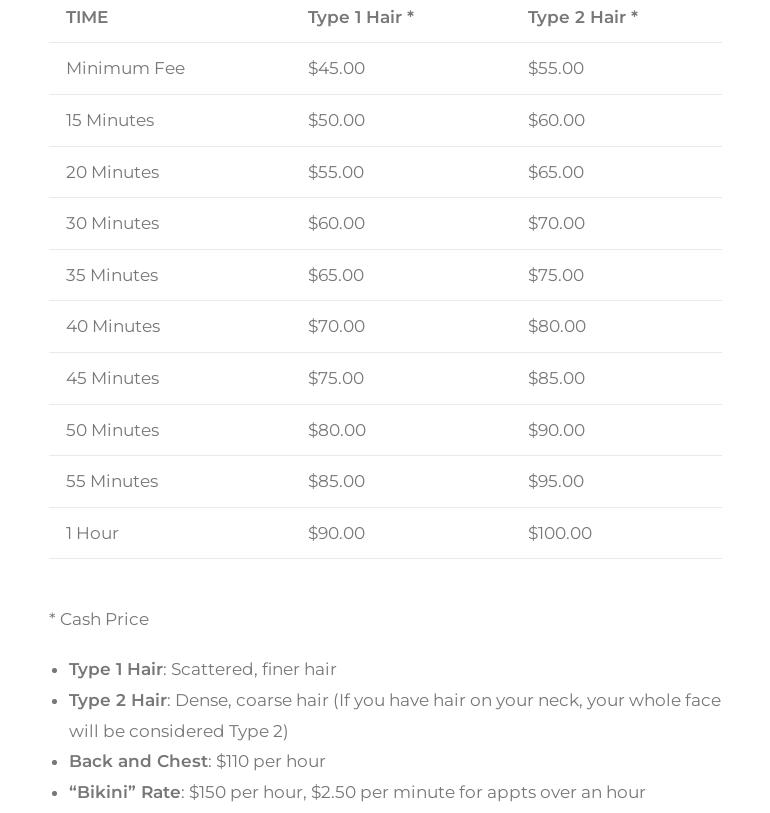This screenshot has width=770, height=813.
Task: Click the $45.00 minimum fee price
Action: [x=336, y=68]
